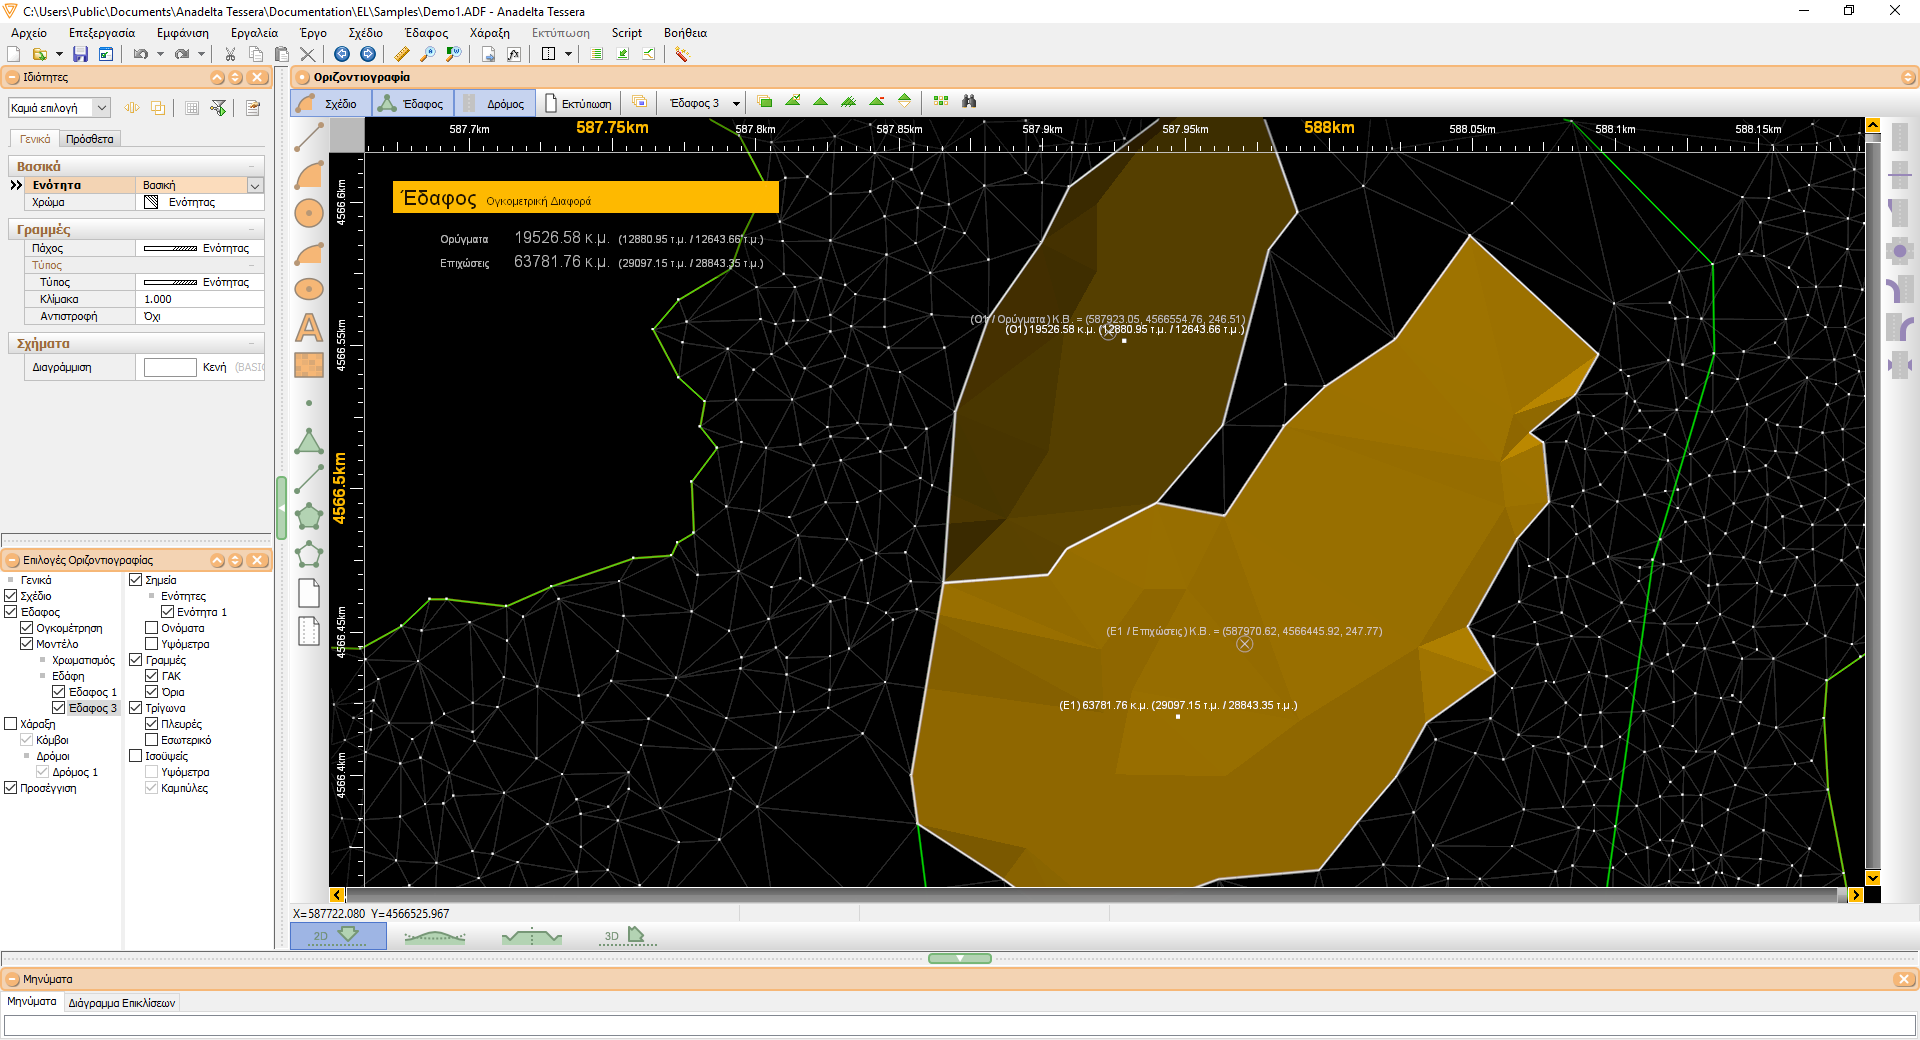The image size is (1920, 1040).
Task: Expand the Ενότητα Βασική dropdown arrow
Action: pos(255,185)
